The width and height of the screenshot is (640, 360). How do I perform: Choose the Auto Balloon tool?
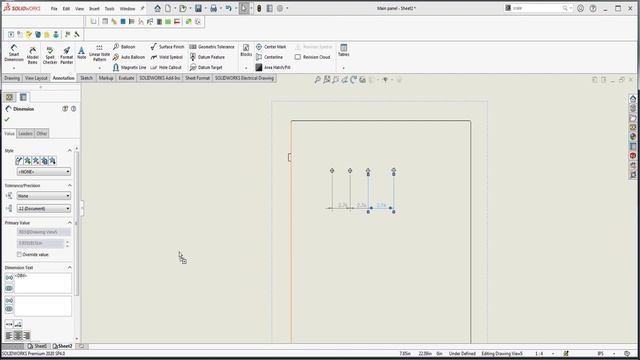129,57
